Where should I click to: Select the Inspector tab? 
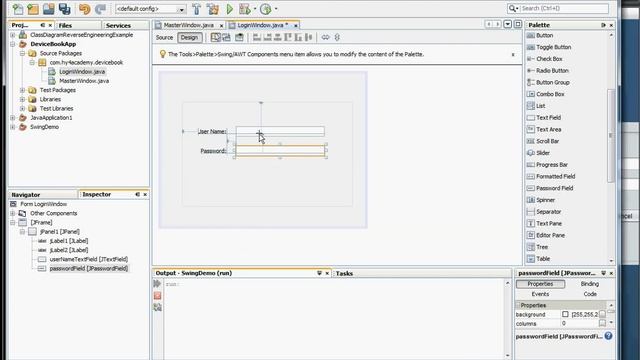97,194
